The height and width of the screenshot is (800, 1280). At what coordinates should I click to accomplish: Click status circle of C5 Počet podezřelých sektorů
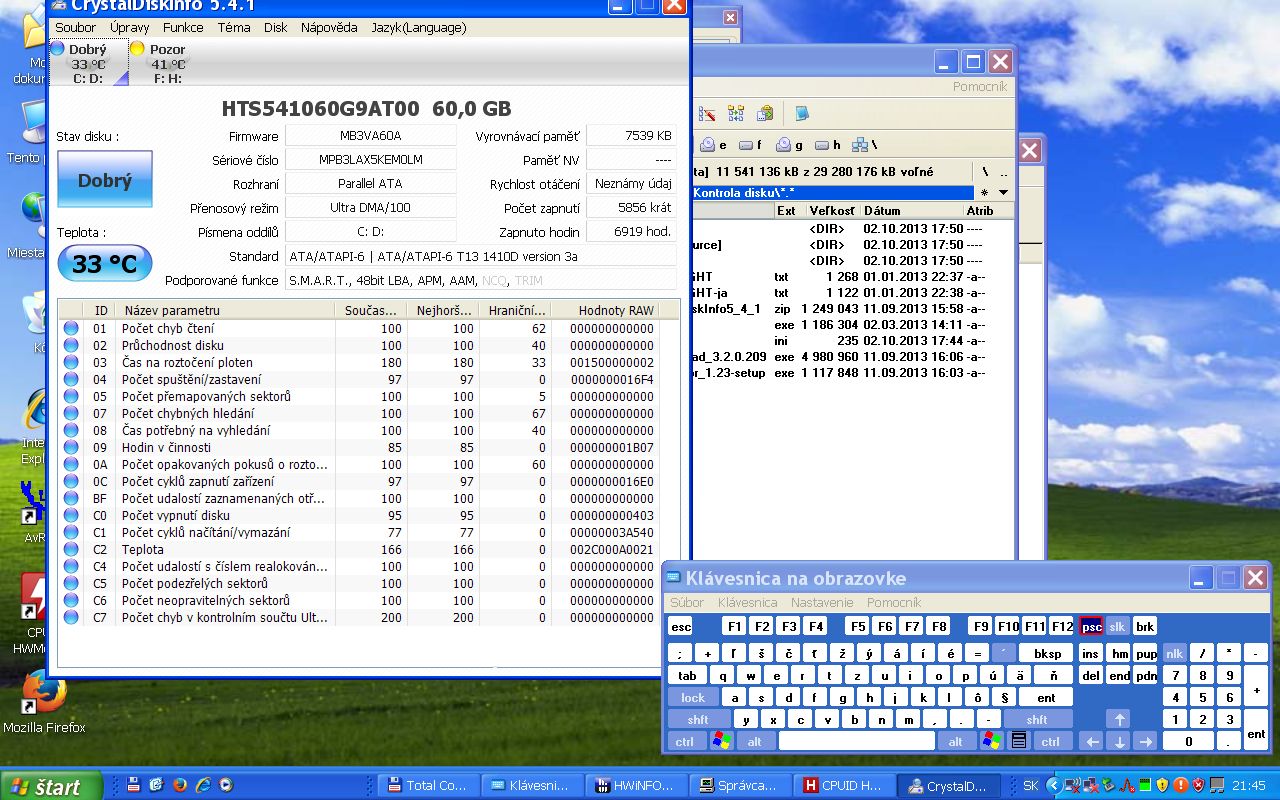point(71,583)
